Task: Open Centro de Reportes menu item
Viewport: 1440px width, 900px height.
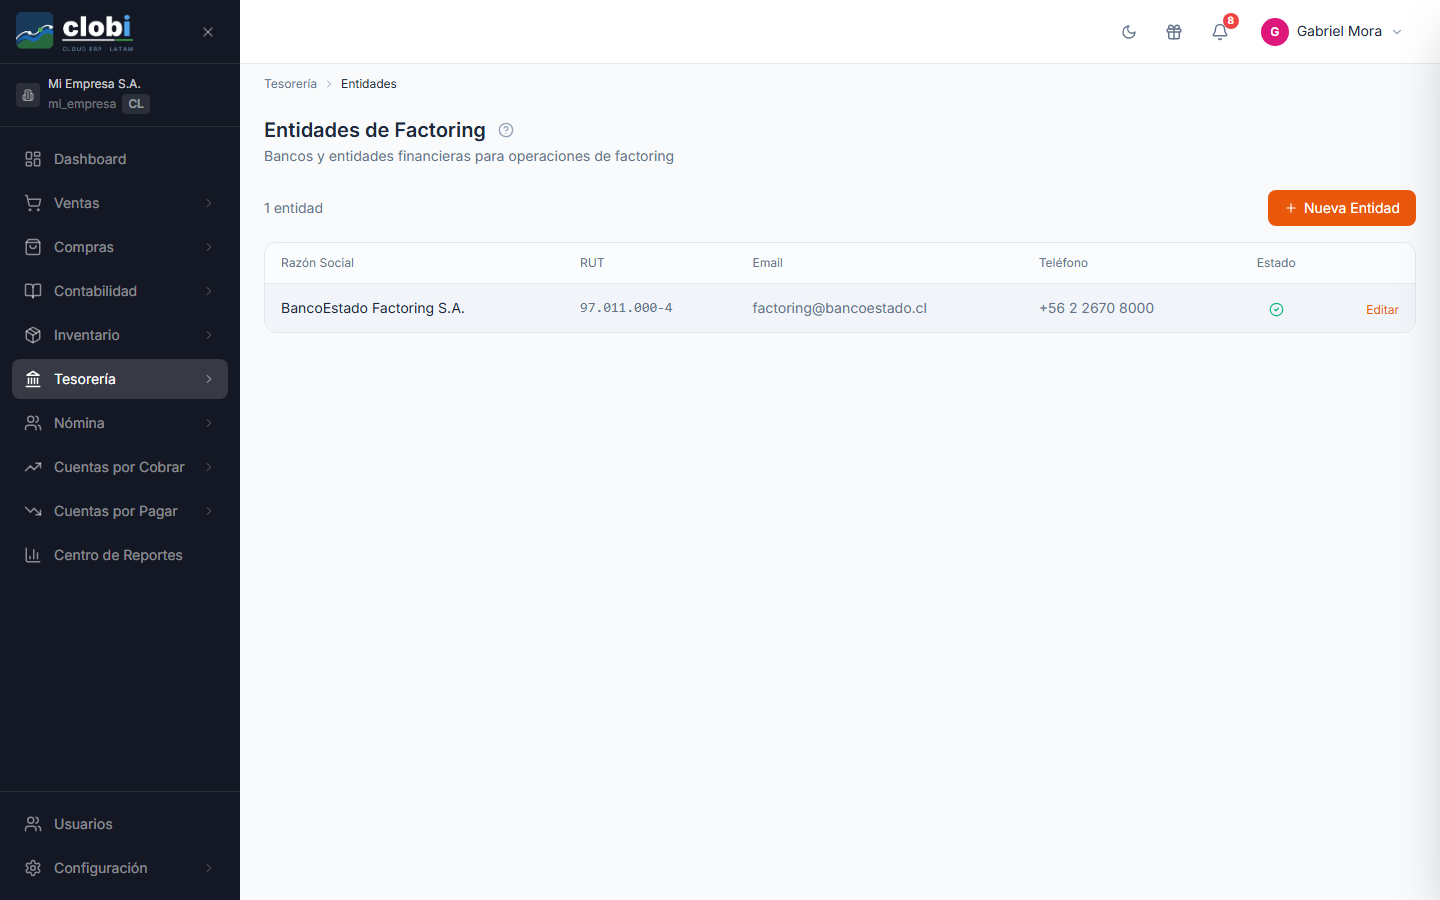Action: tap(120, 555)
